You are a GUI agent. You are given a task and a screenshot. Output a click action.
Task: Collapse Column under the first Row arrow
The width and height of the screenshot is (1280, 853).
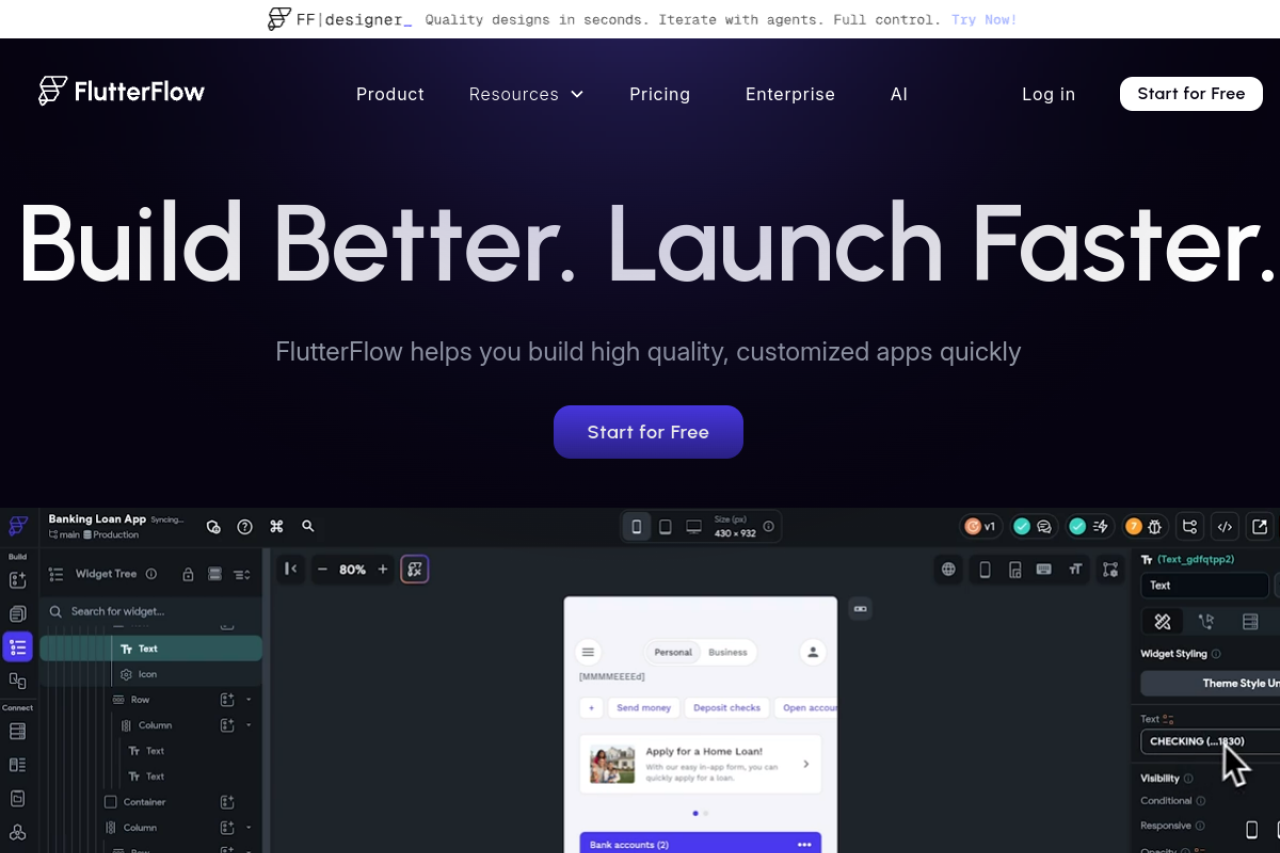point(249,725)
